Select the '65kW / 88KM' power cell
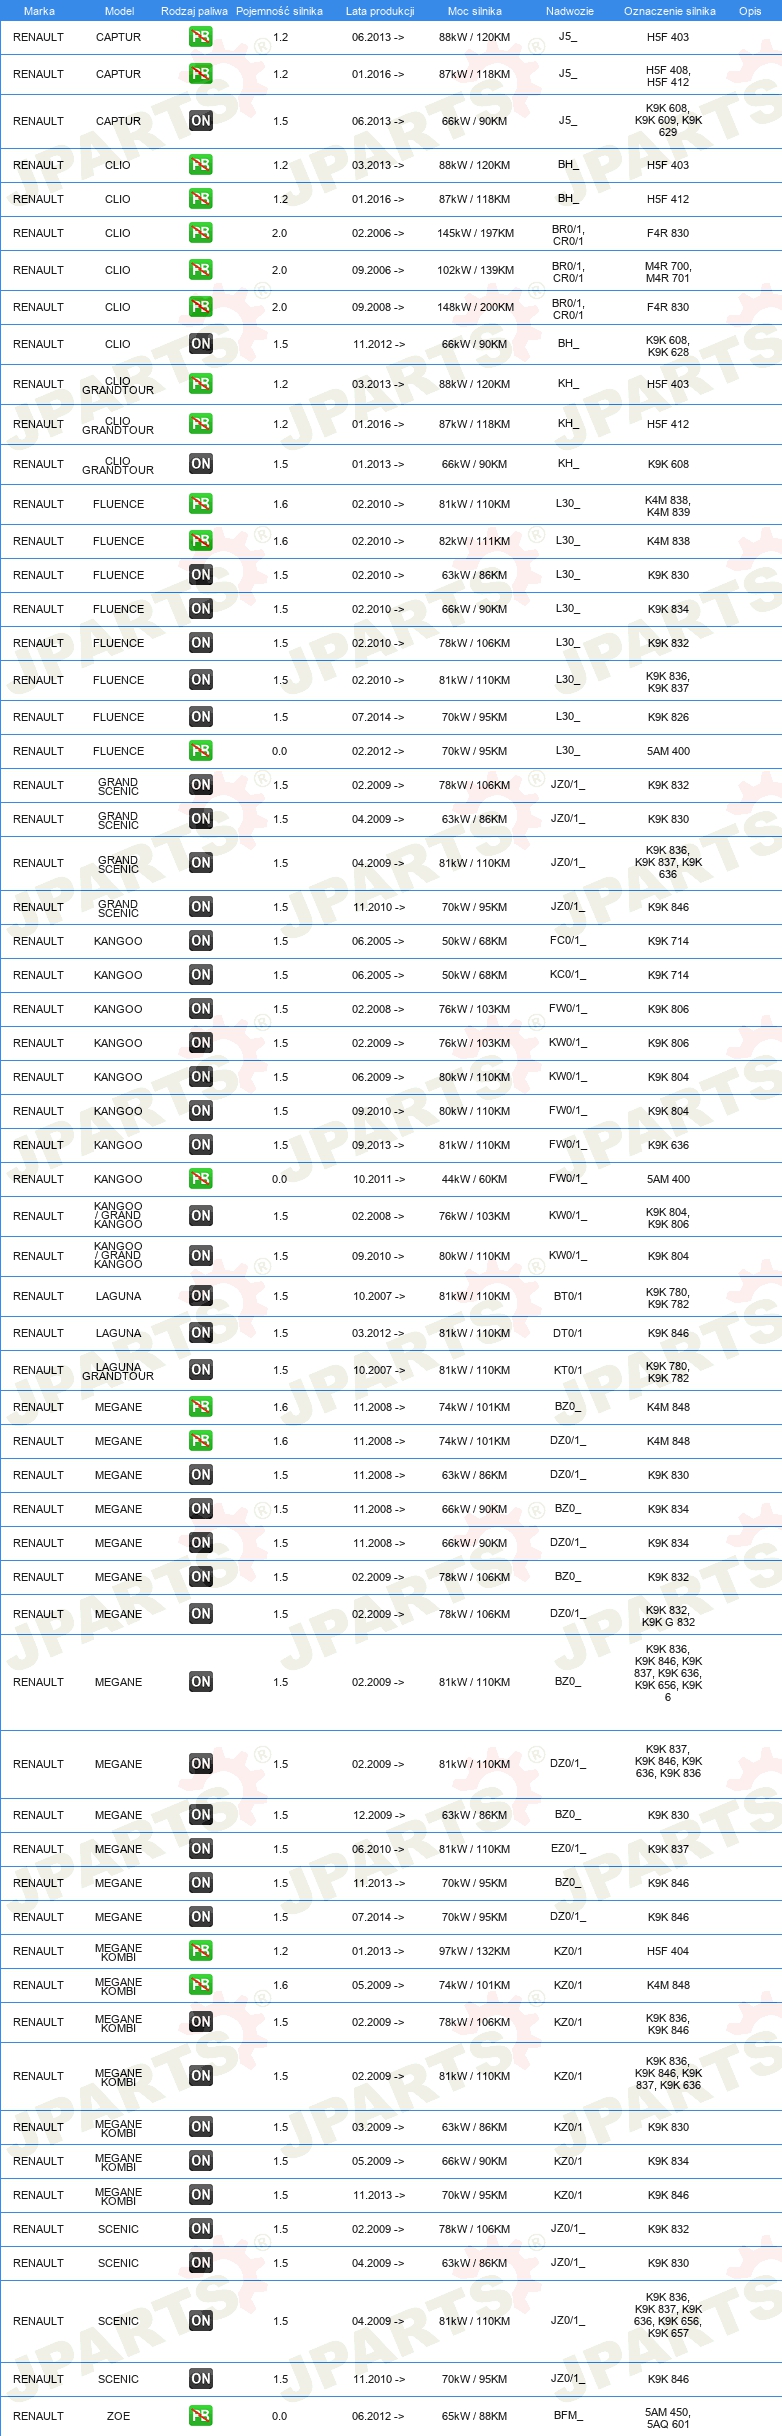The height and width of the screenshot is (2436, 782). pos(475,2416)
